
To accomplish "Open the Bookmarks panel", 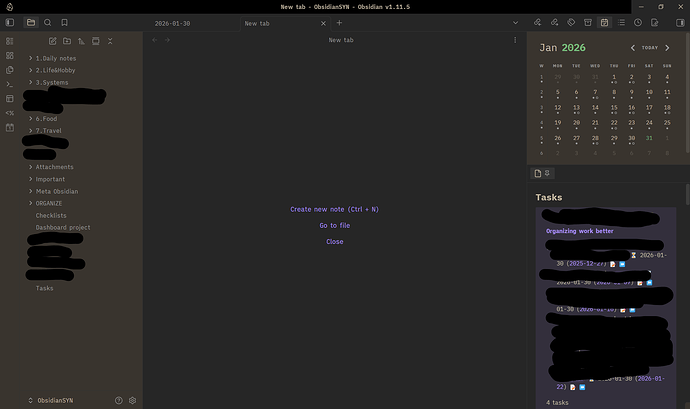I will [x=65, y=22].
